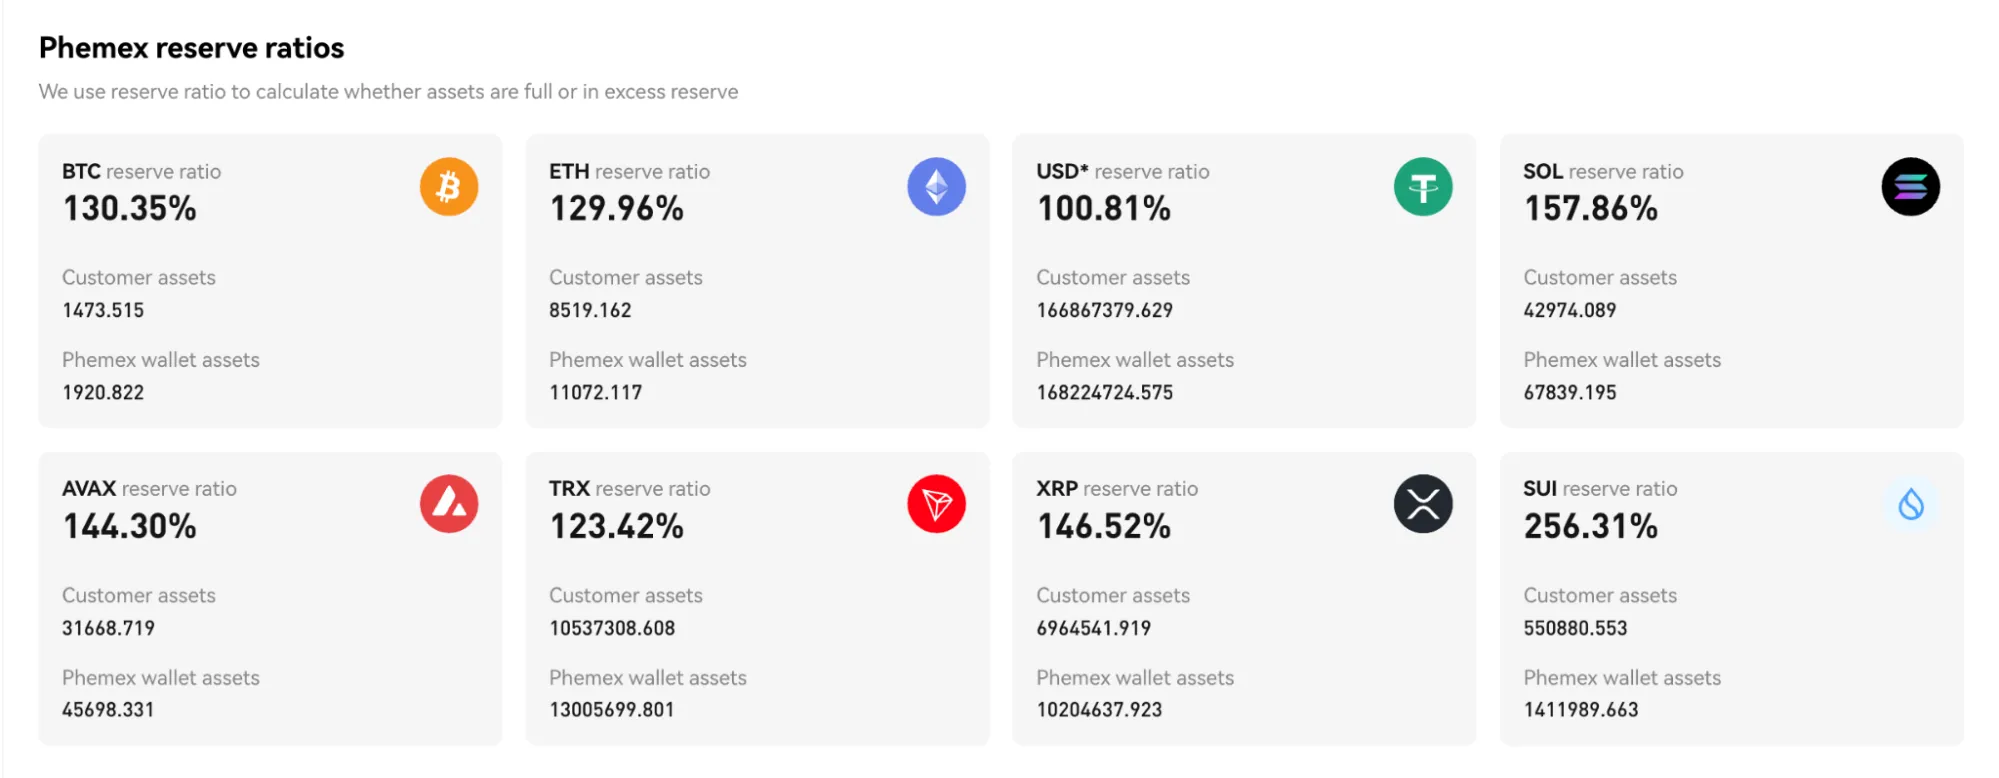
Task: Click Customer assets label in AVAX card
Action: click(139, 595)
